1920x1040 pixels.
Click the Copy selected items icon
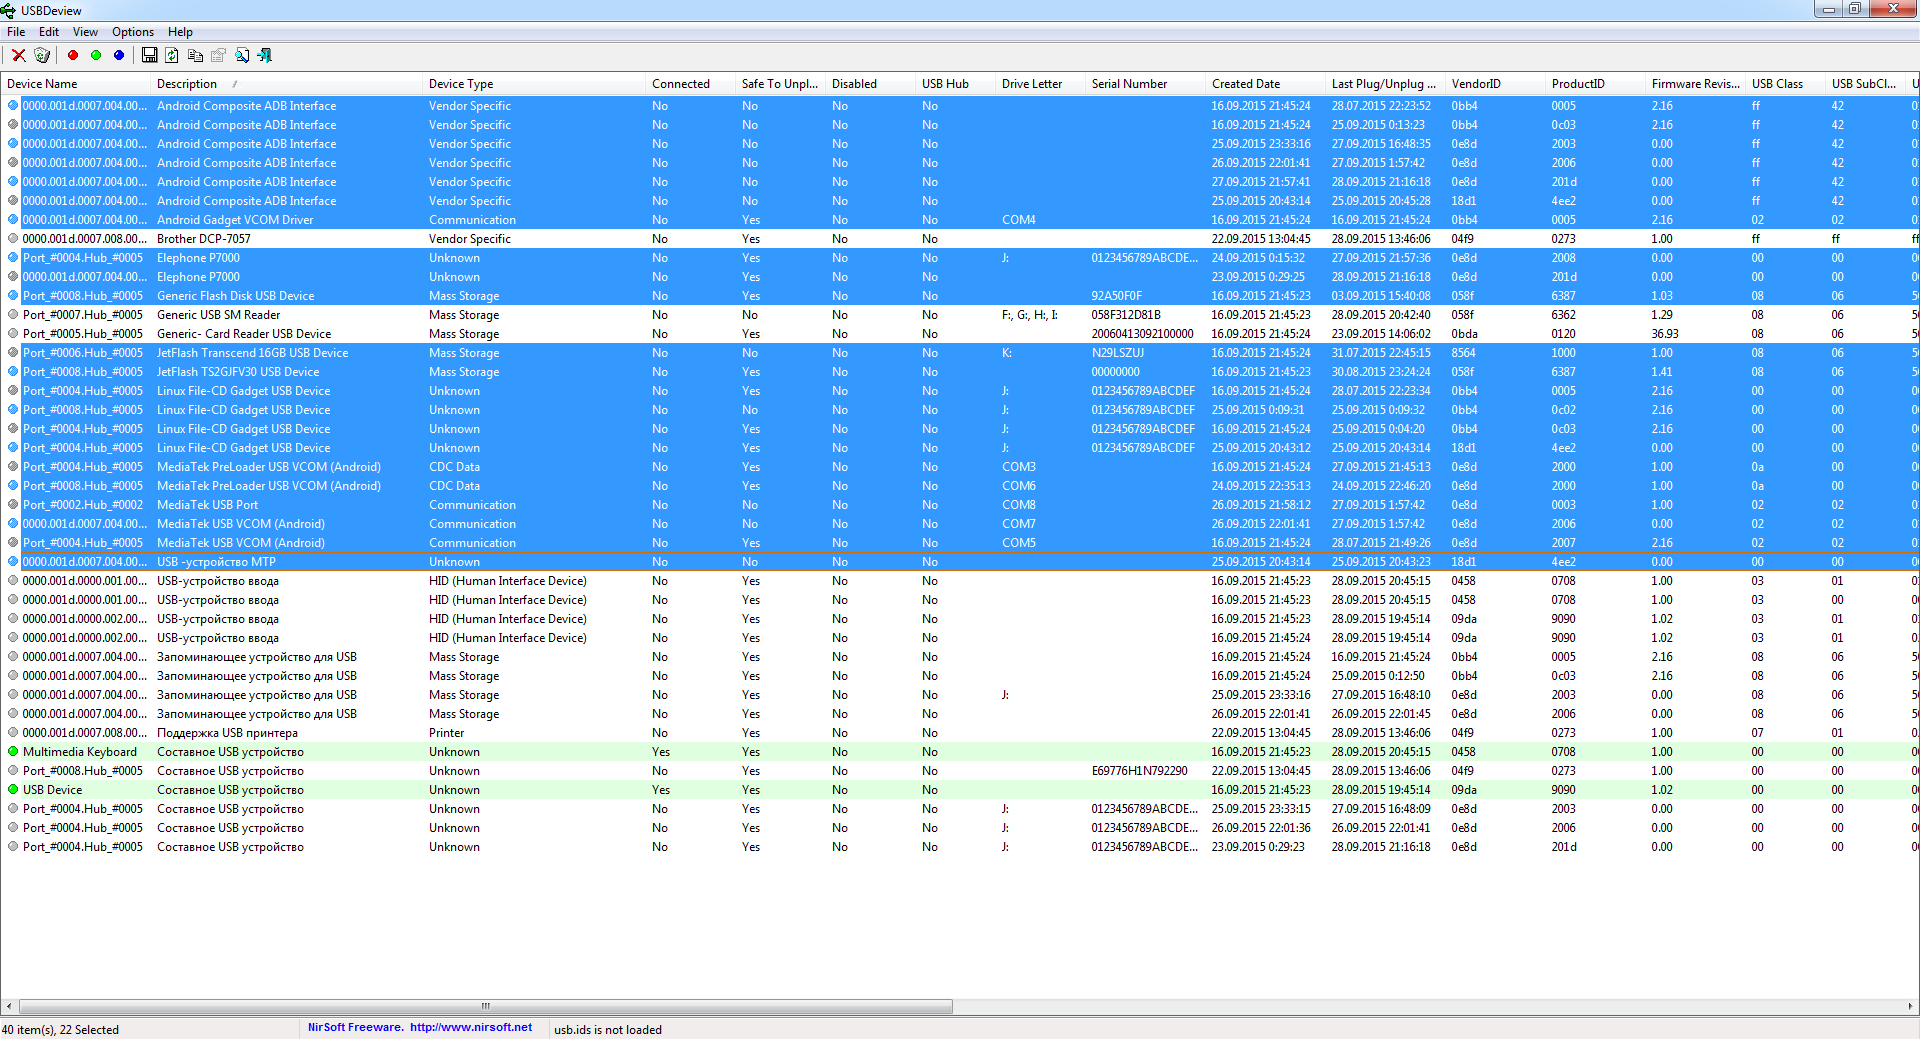coord(195,56)
